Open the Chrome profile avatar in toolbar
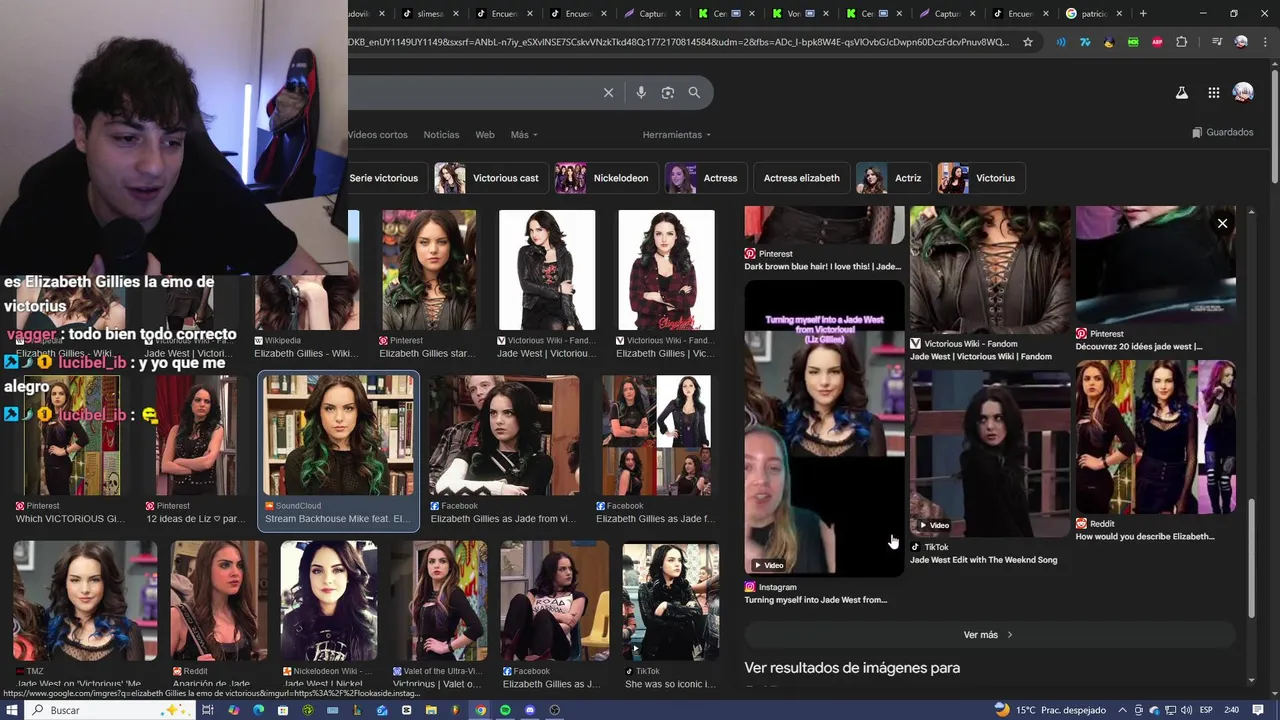 [1241, 42]
